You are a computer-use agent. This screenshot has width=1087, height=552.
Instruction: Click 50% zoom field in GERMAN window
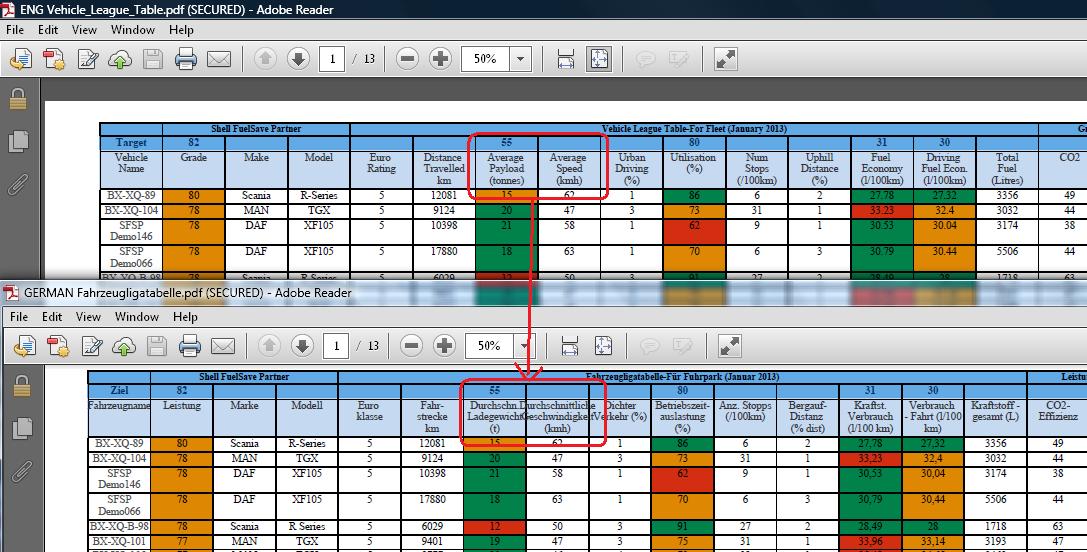489,345
